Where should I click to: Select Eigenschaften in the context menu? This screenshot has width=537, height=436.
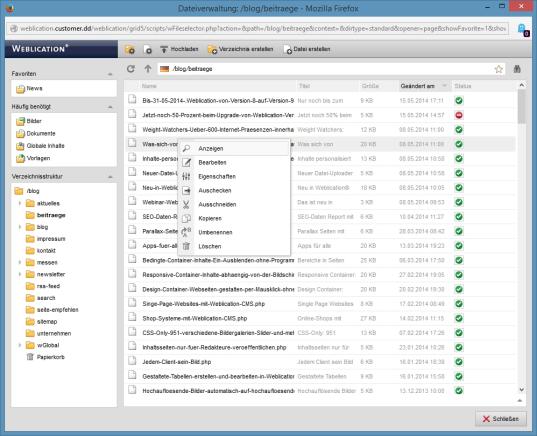(234, 177)
